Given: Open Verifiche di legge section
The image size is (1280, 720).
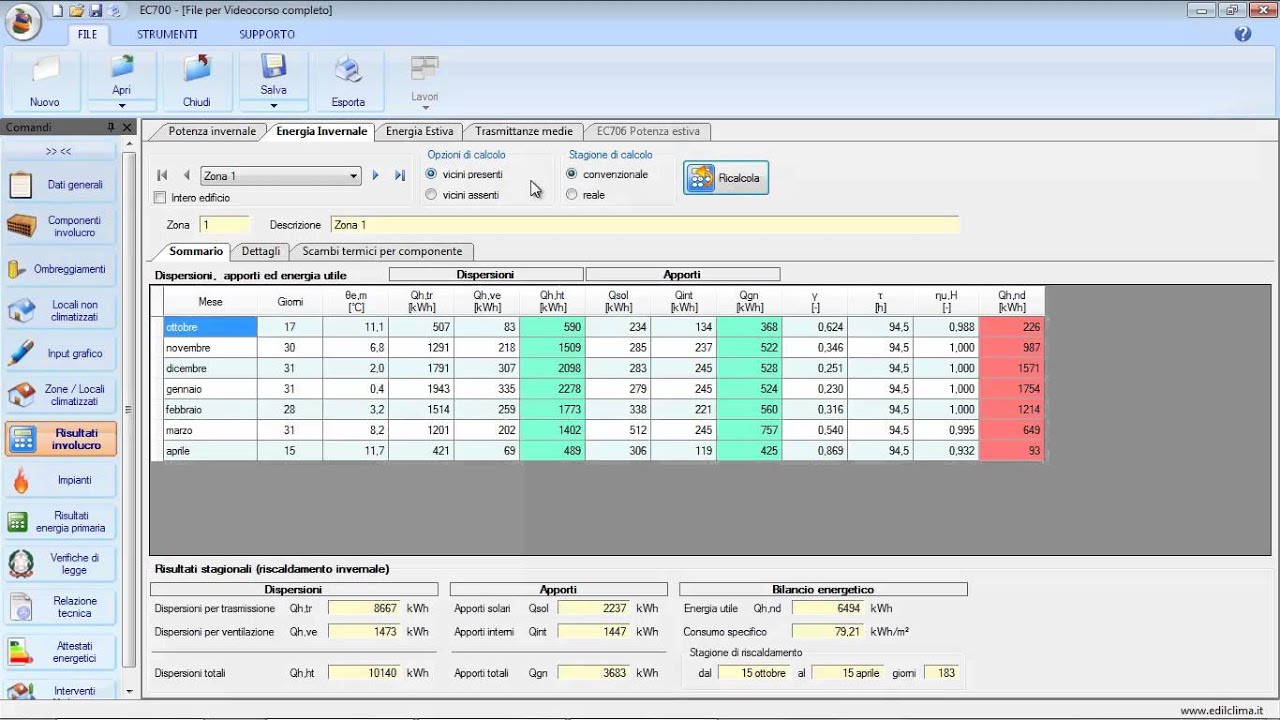Looking at the screenshot, I should point(61,564).
